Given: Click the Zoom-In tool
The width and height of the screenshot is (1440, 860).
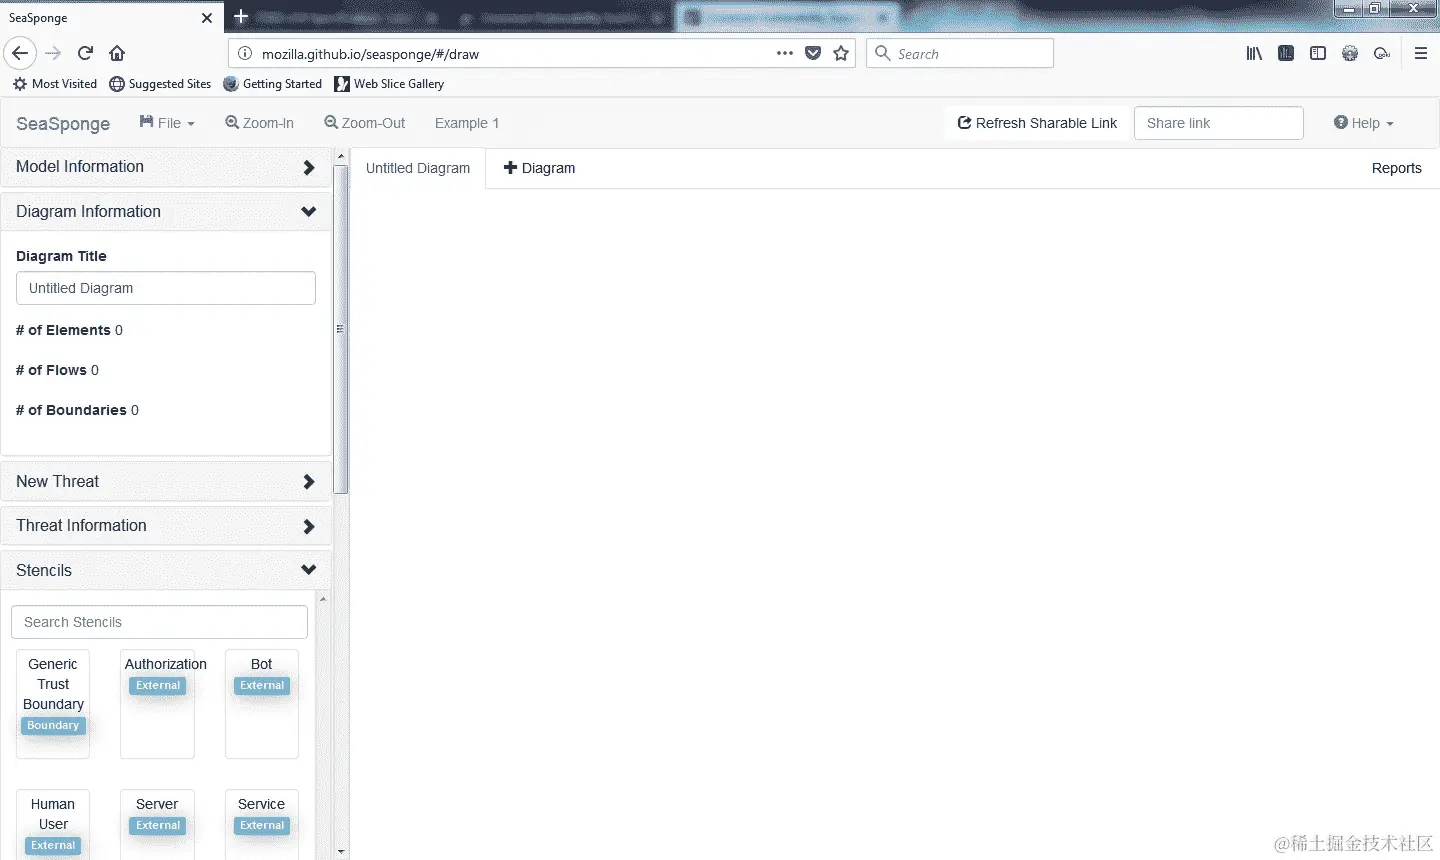Looking at the screenshot, I should pos(260,123).
